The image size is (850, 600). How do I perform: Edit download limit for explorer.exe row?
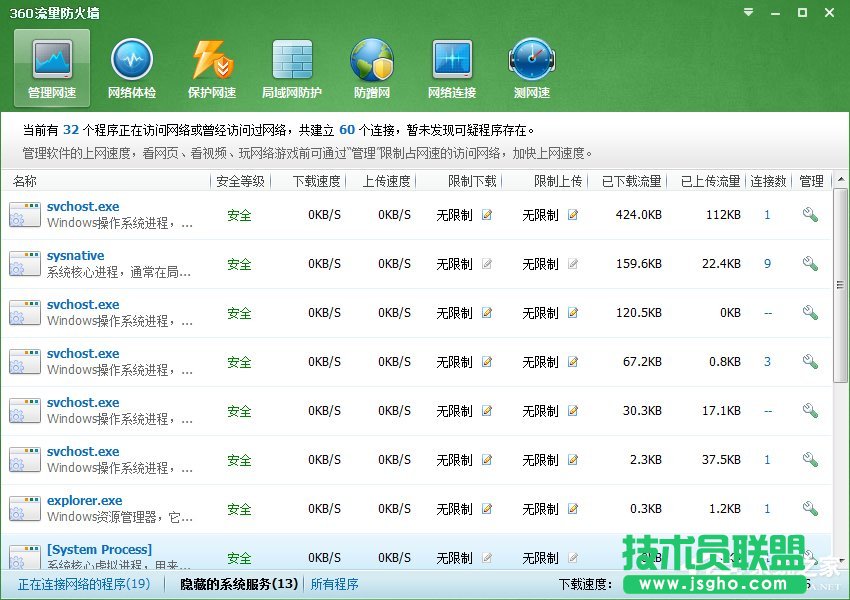point(487,509)
